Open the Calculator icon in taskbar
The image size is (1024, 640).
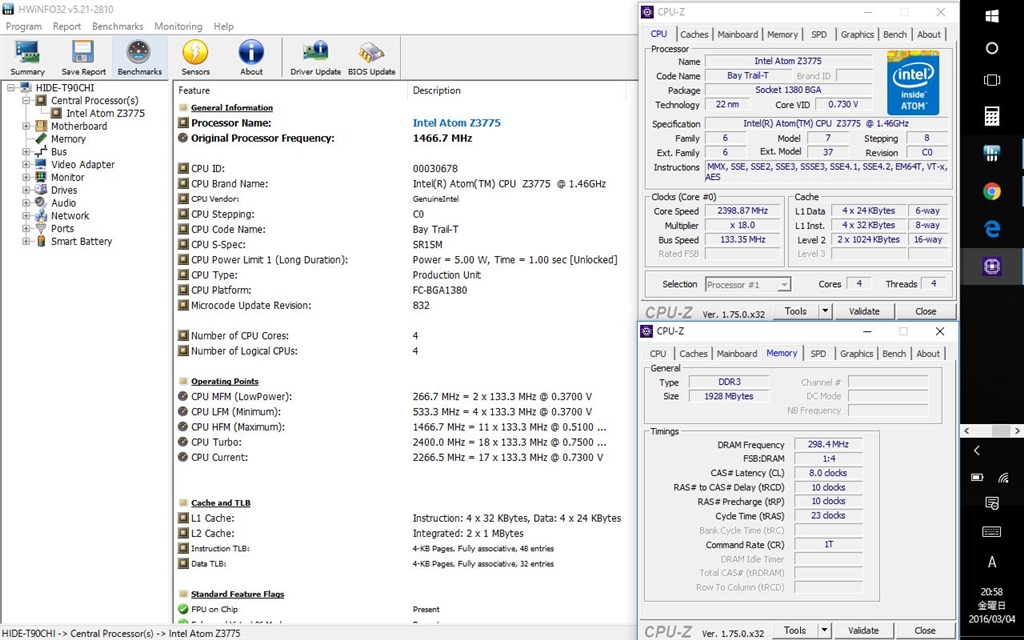992,116
